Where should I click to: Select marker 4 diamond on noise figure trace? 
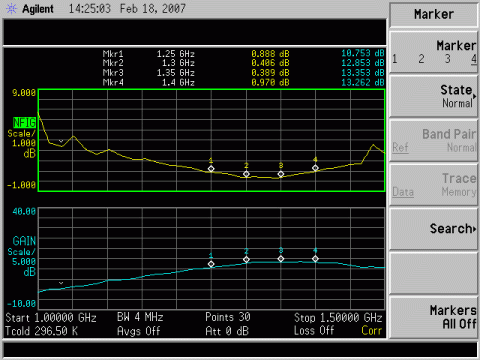315,168
